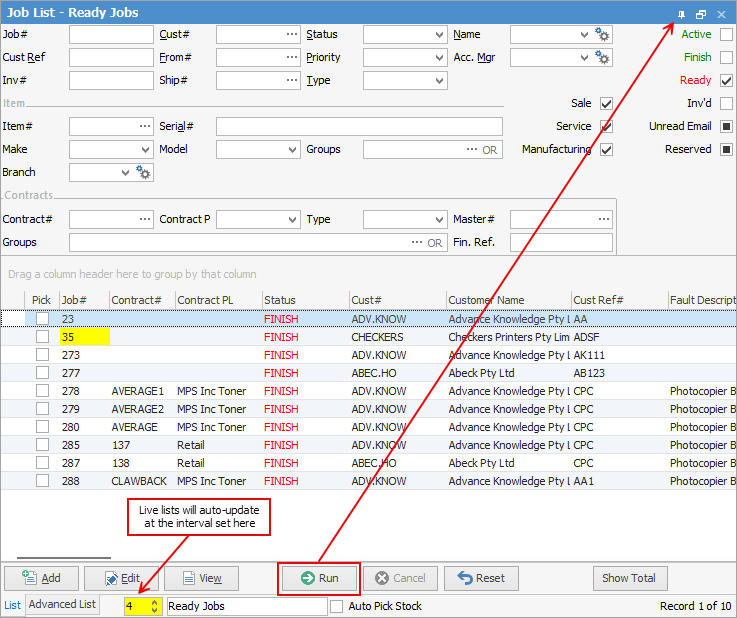Image resolution: width=737 pixels, height=618 pixels.
Task: Click the Job# input field
Action: 111,34
